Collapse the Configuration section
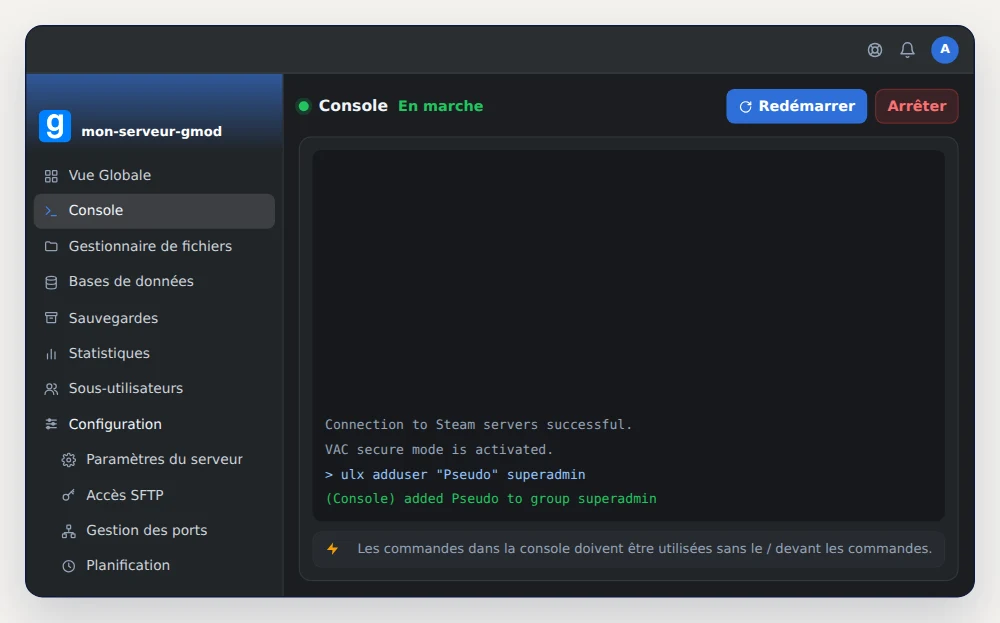The width and height of the screenshot is (1000, 623). click(154, 424)
